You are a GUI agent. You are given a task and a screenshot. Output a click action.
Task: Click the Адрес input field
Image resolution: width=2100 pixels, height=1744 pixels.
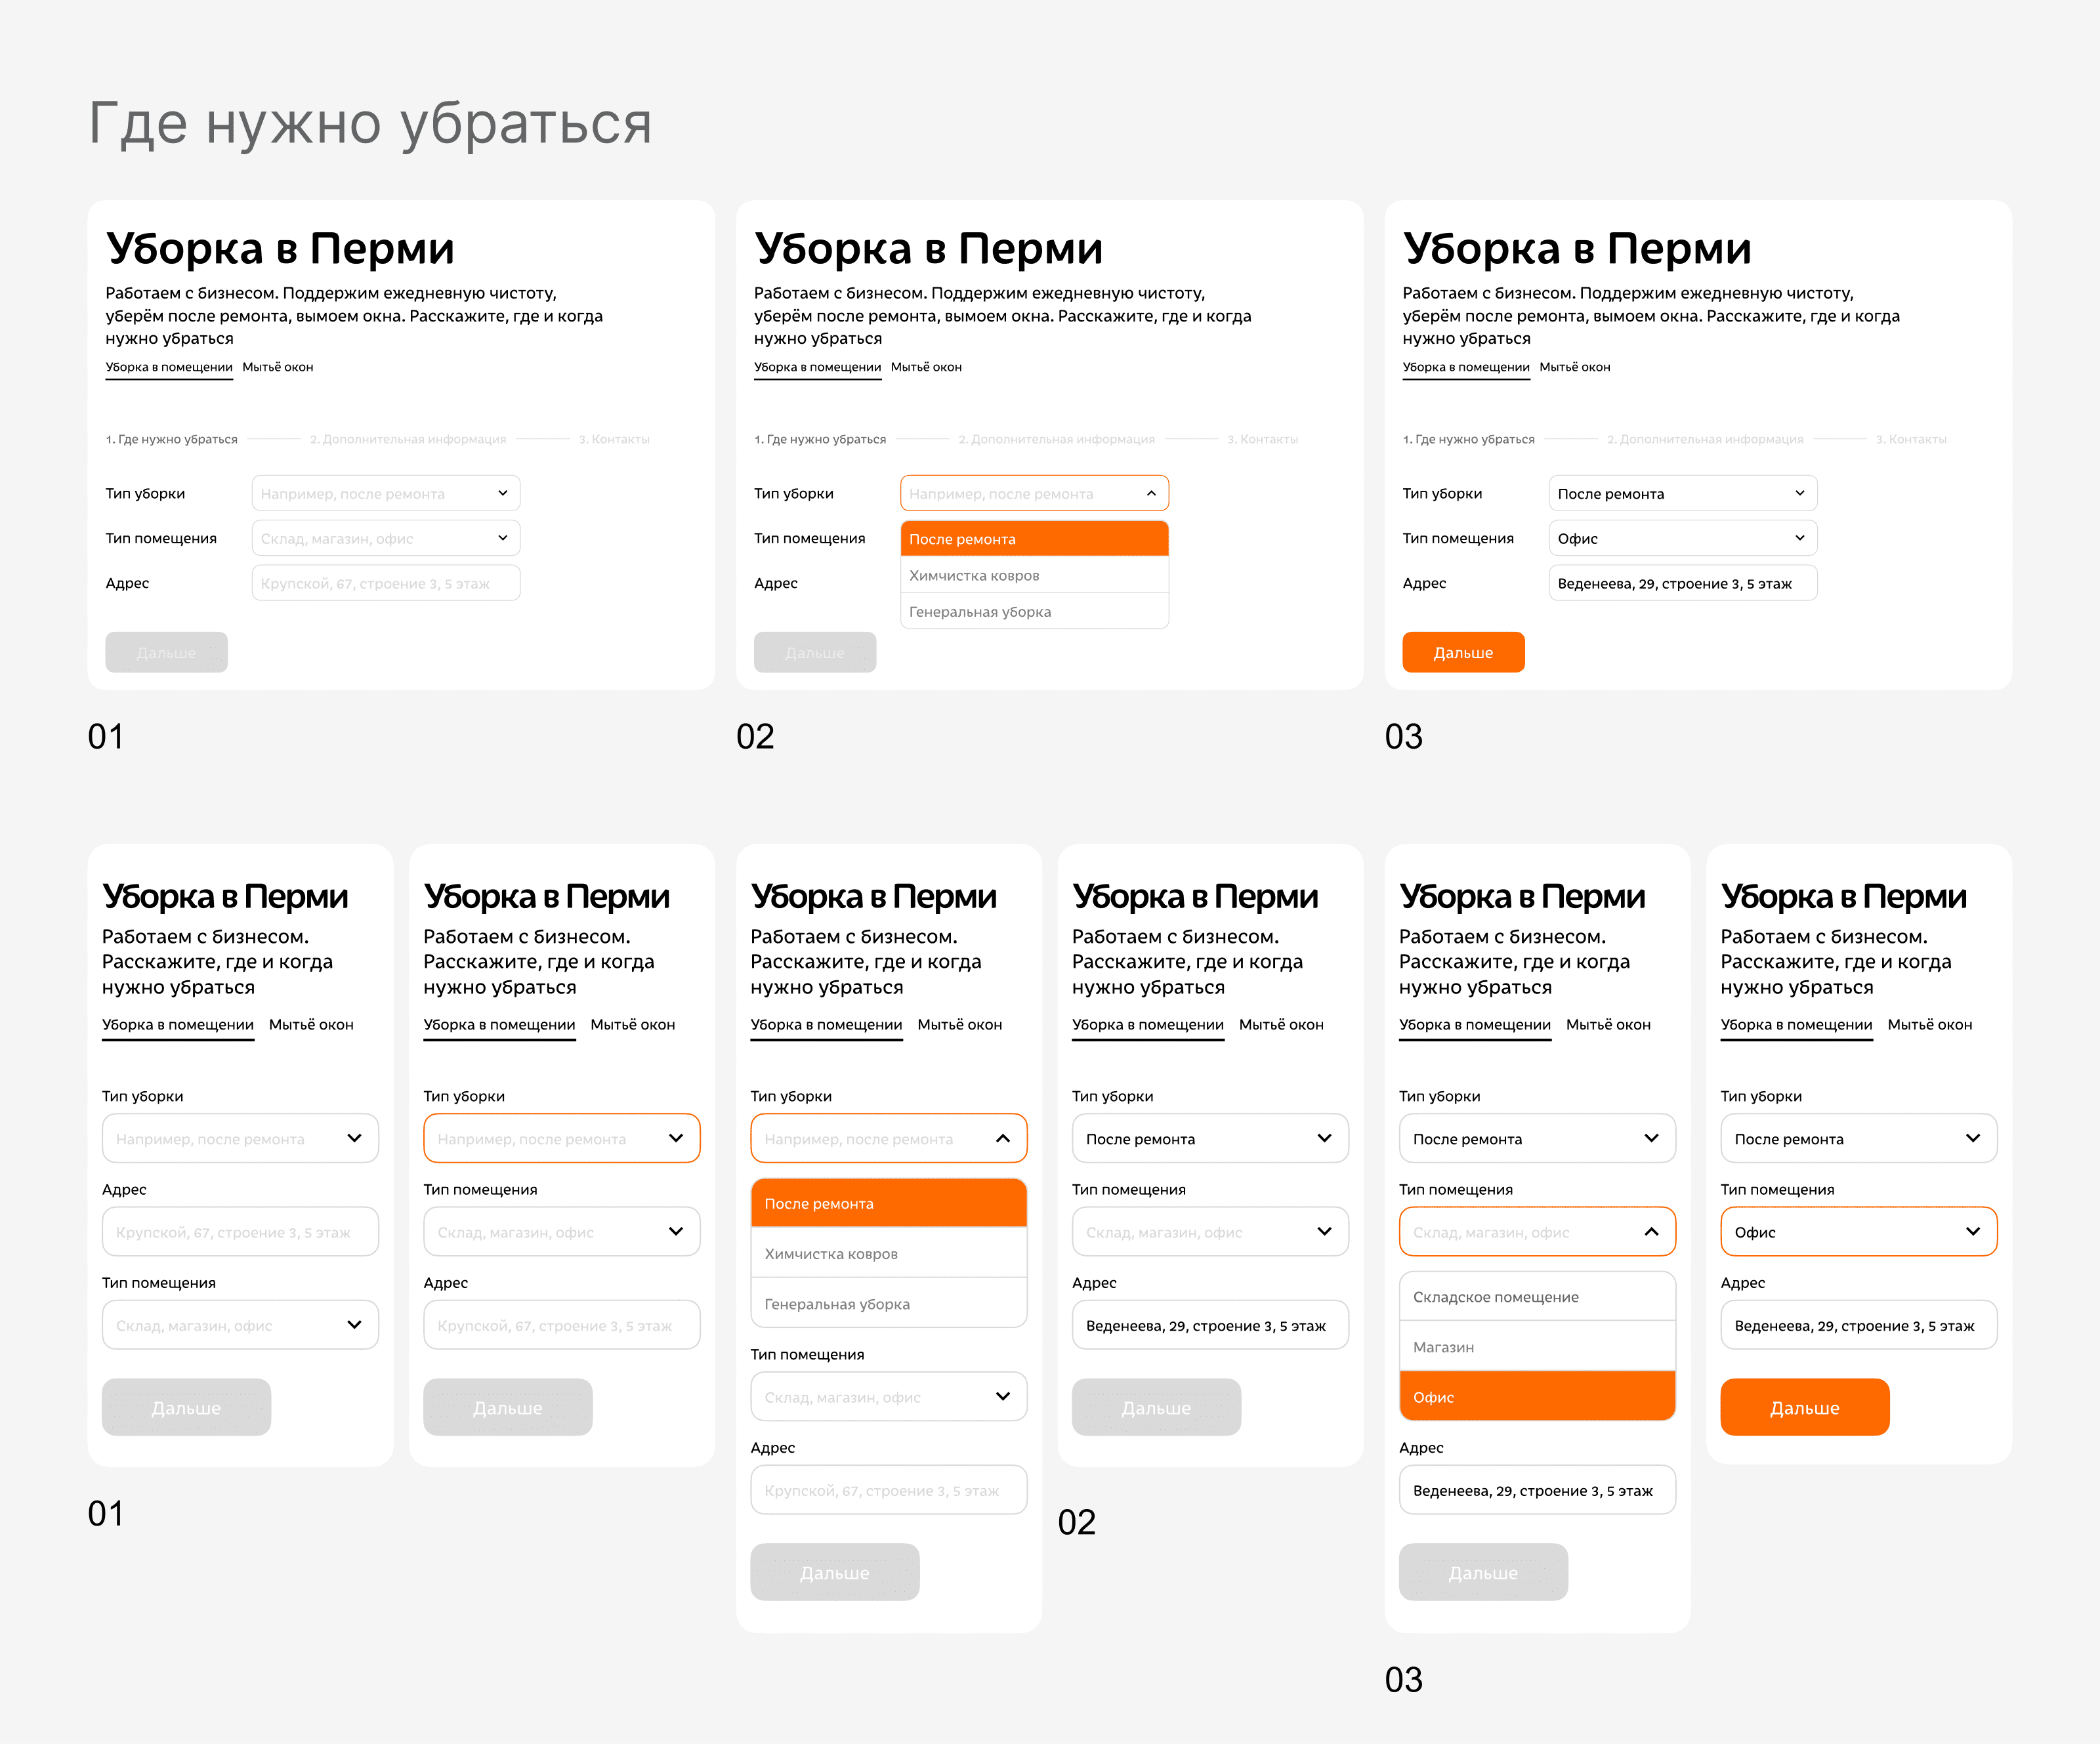coord(386,583)
